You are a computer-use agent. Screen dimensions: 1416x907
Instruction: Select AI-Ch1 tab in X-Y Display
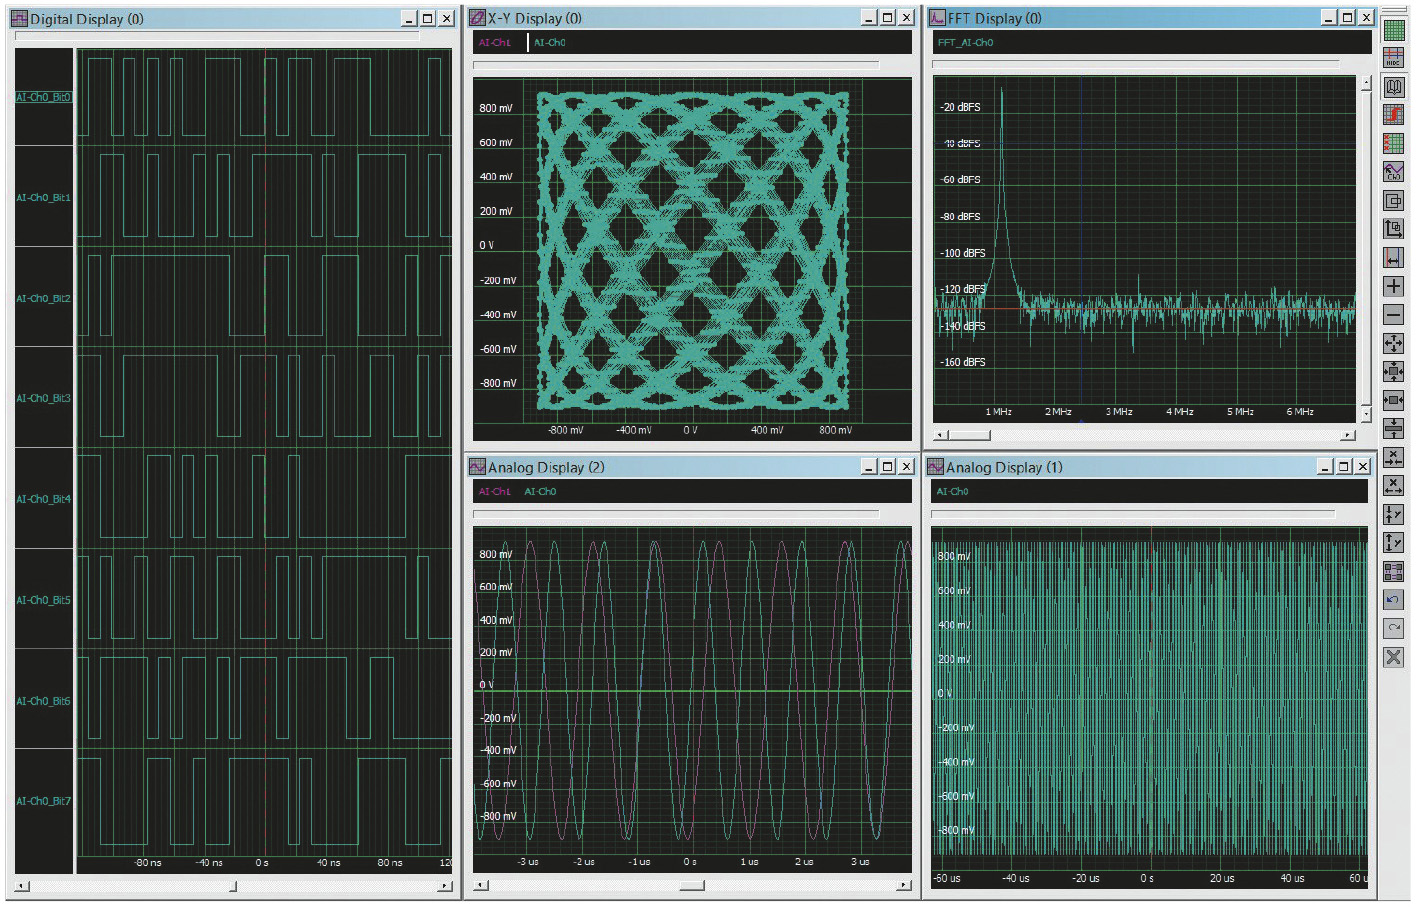point(495,42)
